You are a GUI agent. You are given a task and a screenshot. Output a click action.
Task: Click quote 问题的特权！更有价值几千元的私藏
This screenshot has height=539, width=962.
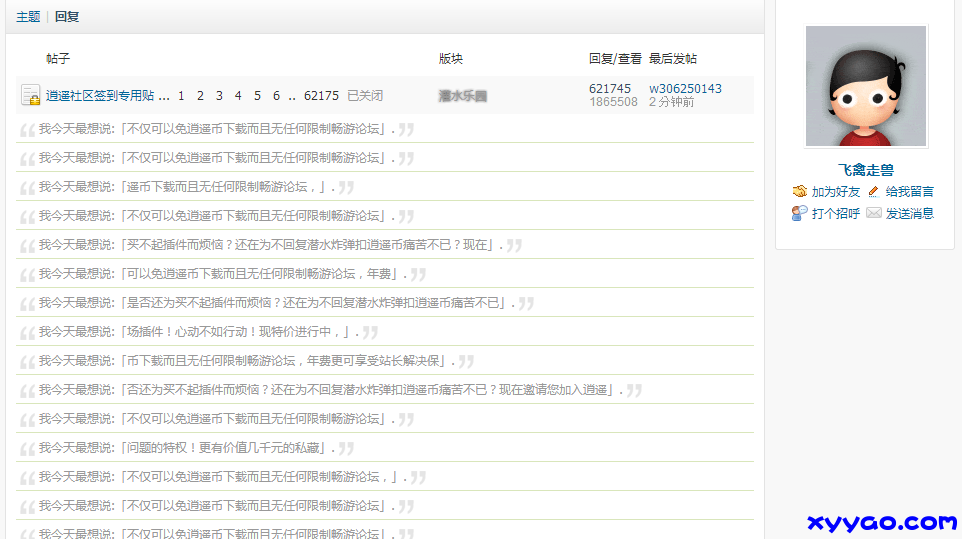coord(187,448)
